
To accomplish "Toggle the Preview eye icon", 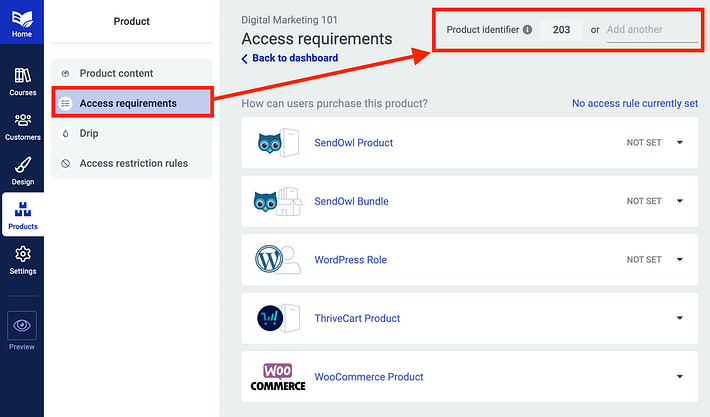I will click(x=22, y=326).
